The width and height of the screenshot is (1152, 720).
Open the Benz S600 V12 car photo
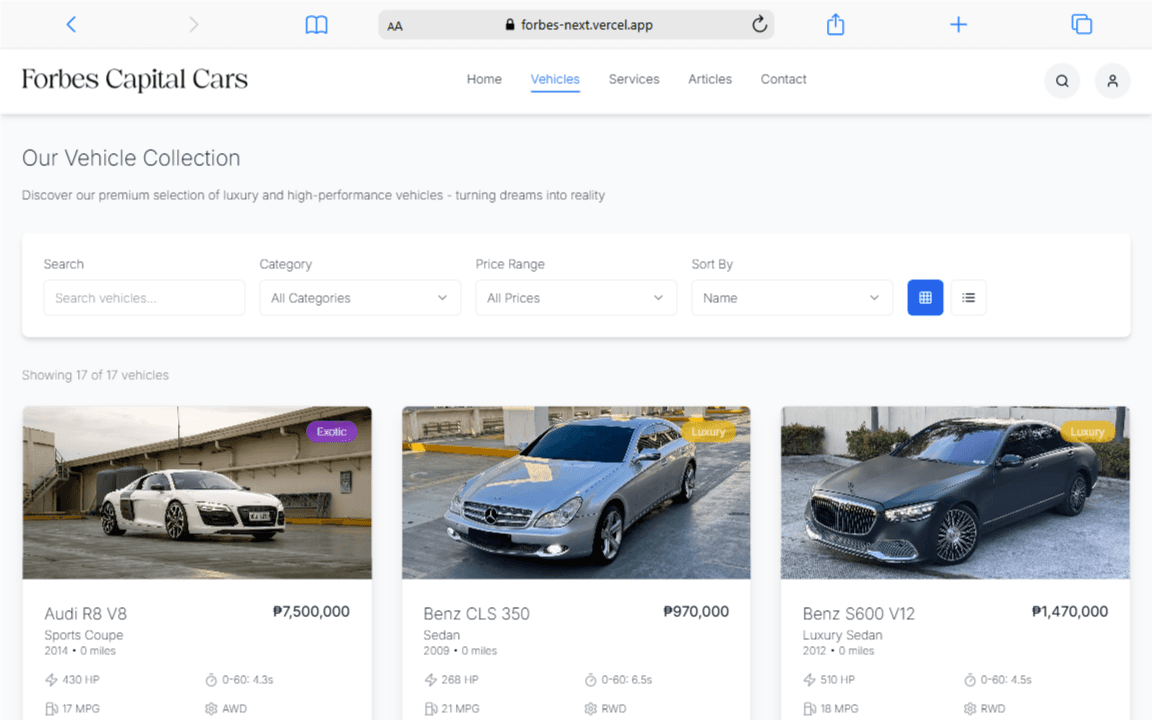(955, 492)
